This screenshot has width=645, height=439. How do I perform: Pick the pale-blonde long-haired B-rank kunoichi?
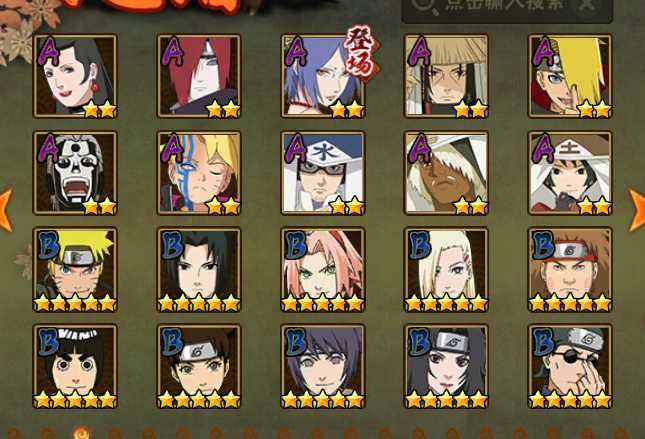click(x=446, y=270)
